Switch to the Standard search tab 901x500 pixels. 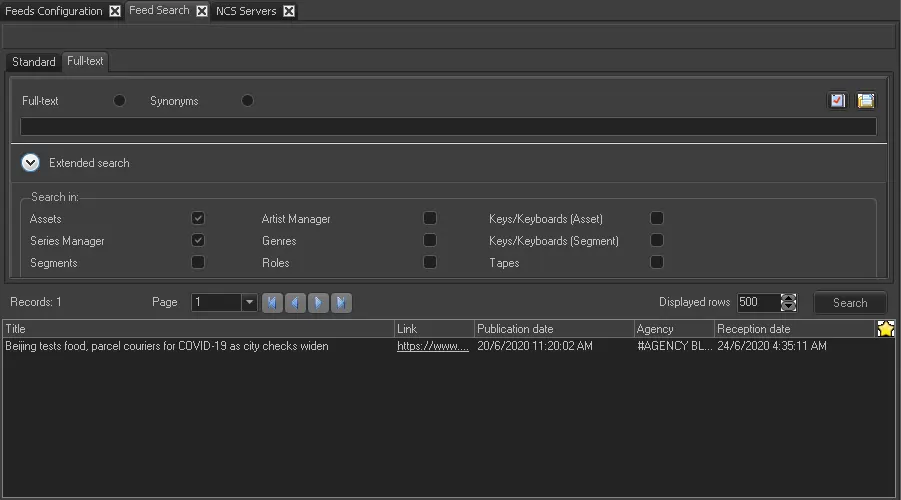(34, 62)
